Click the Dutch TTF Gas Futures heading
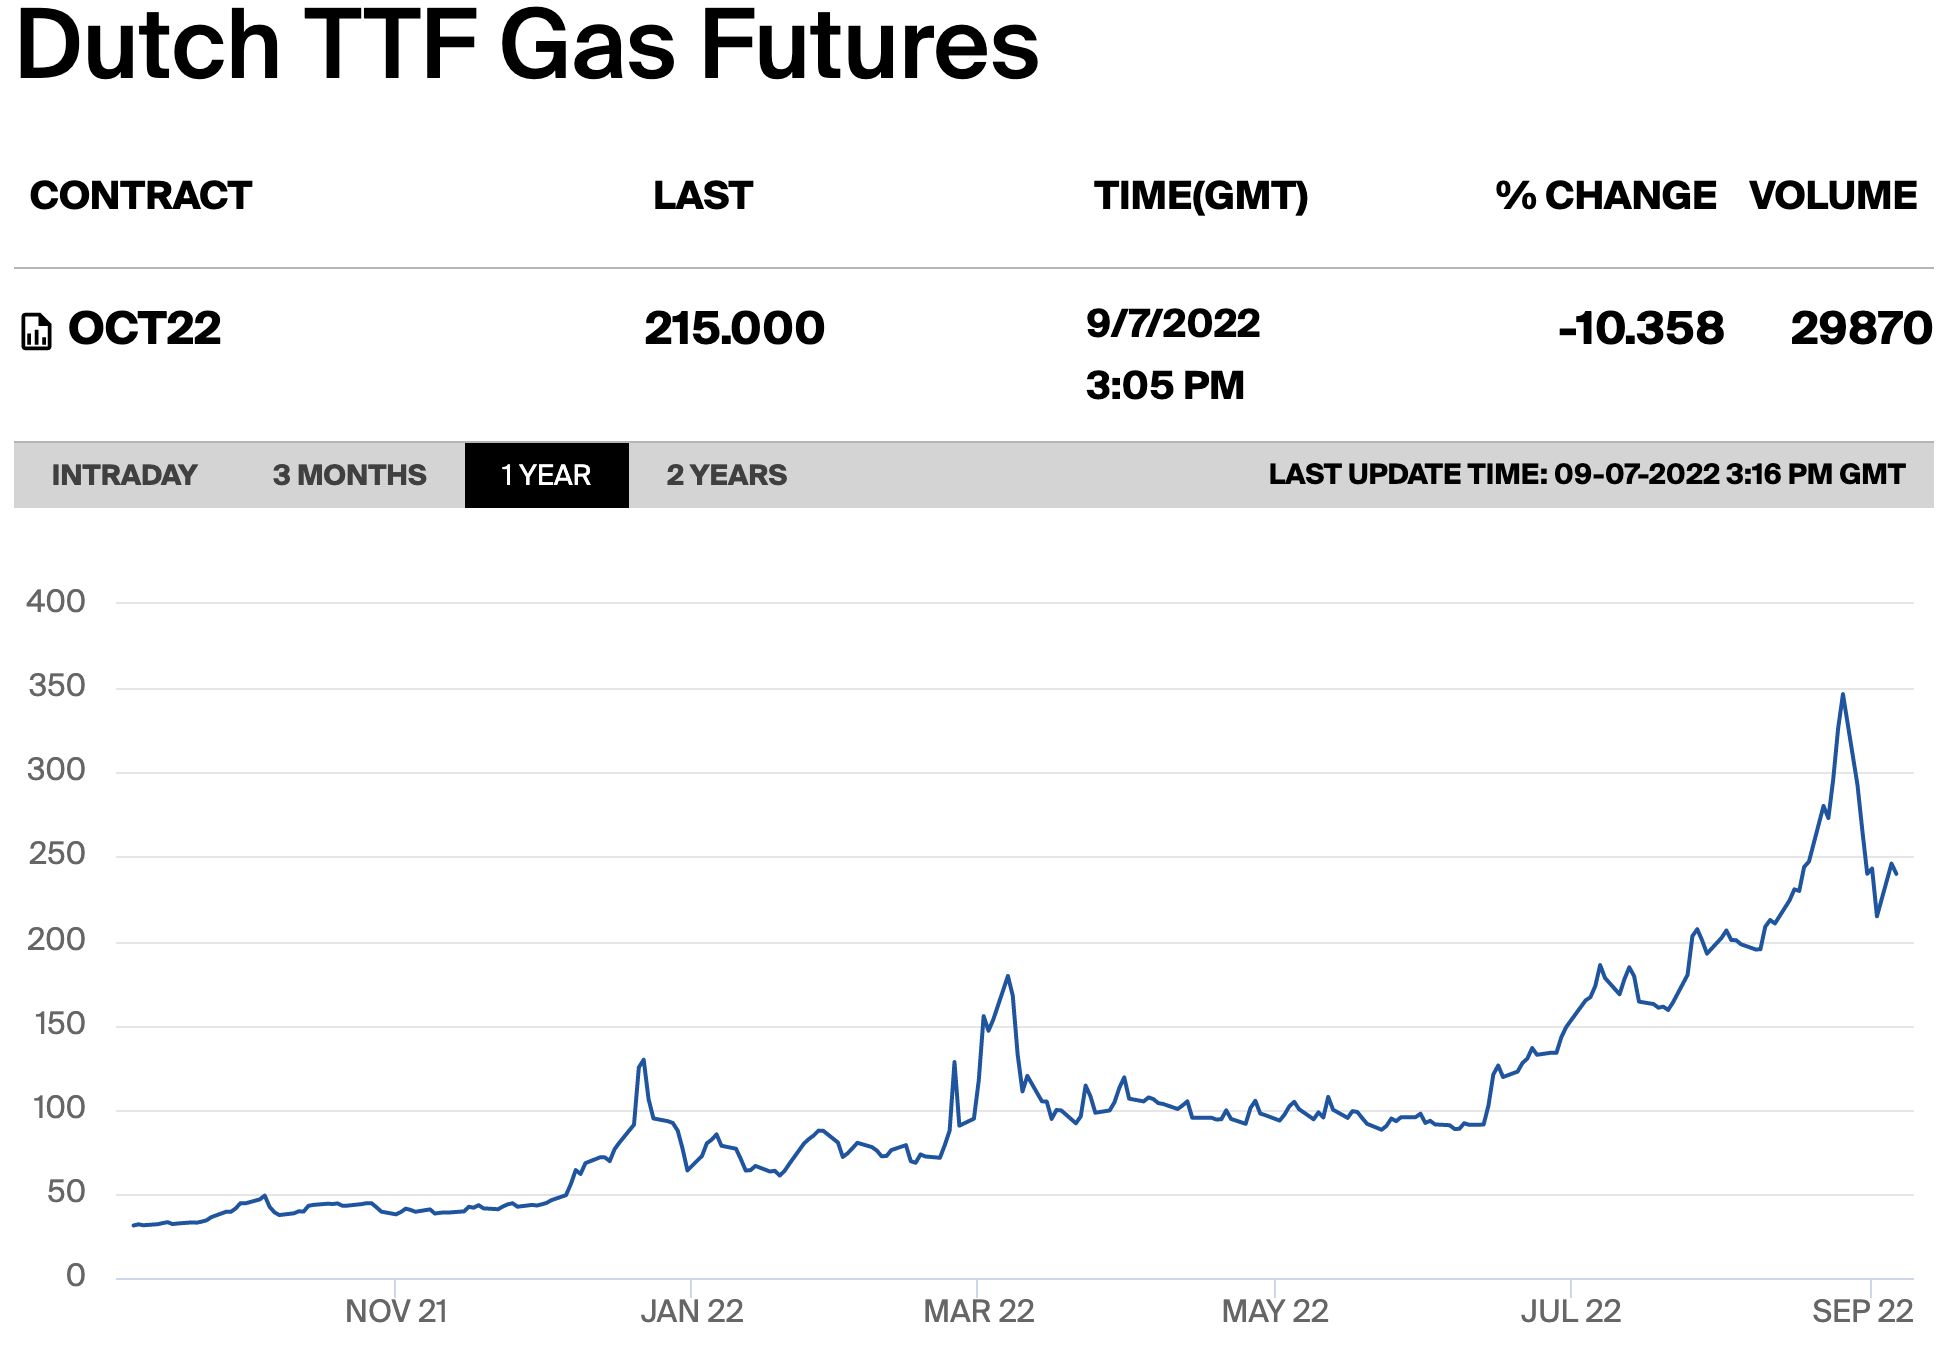The width and height of the screenshot is (1948, 1346). pos(527,45)
